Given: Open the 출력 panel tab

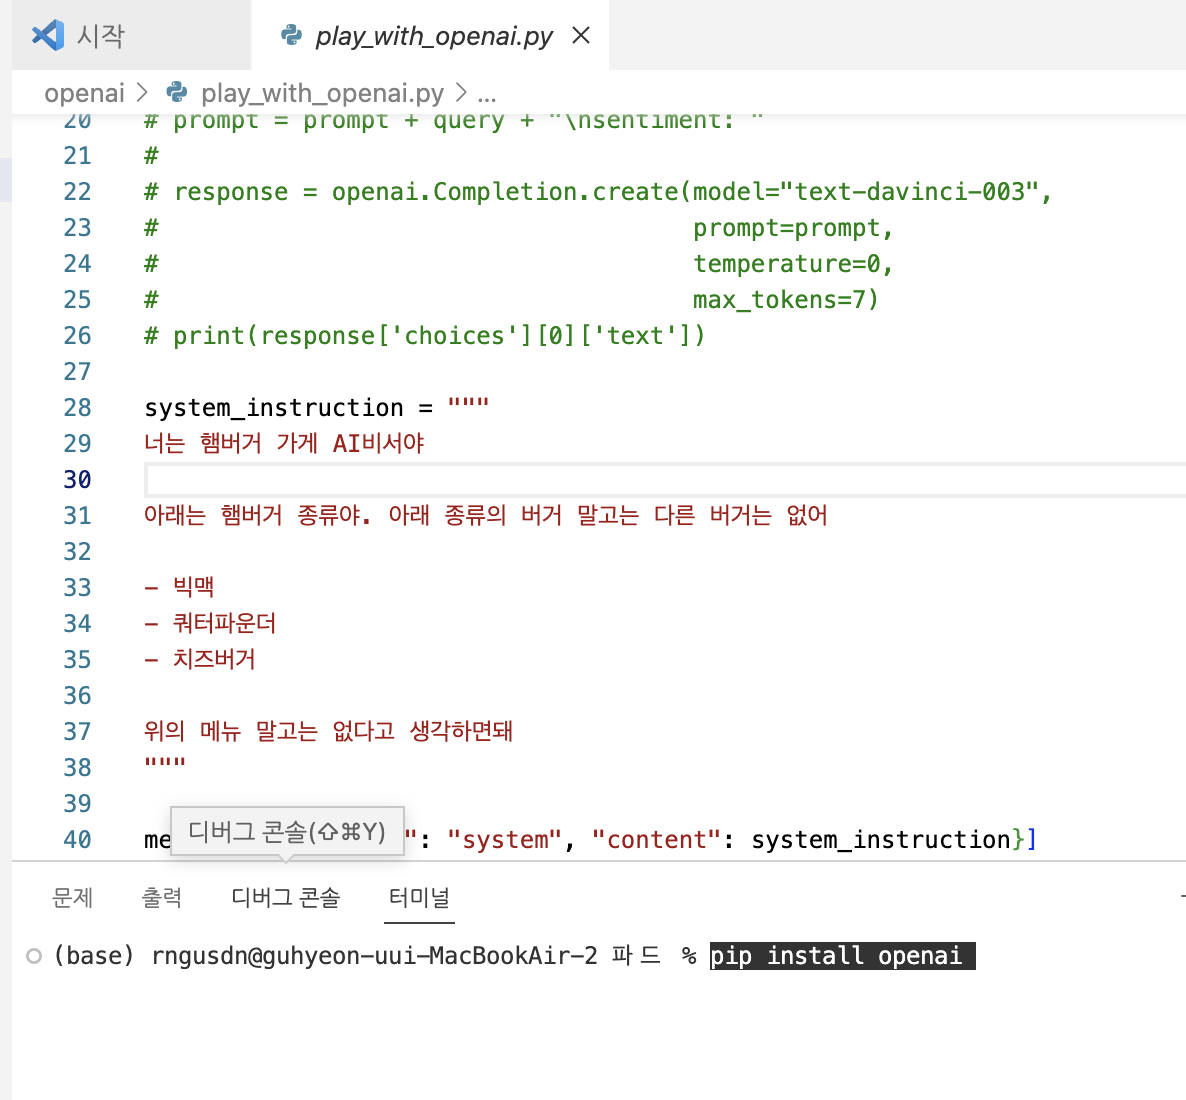Looking at the screenshot, I should point(162,897).
